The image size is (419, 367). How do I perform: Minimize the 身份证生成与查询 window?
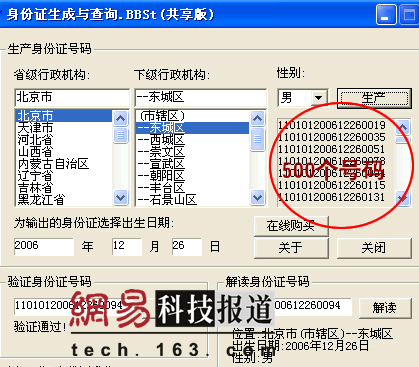click(386, 14)
